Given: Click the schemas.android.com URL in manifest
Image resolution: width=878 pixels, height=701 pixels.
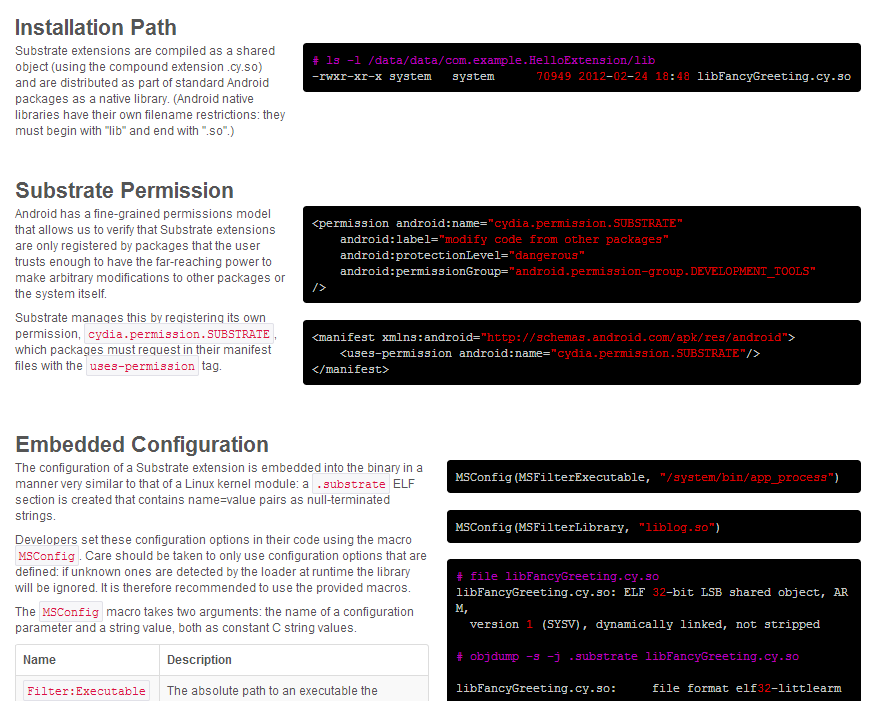Looking at the screenshot, I should click(634, 337).
